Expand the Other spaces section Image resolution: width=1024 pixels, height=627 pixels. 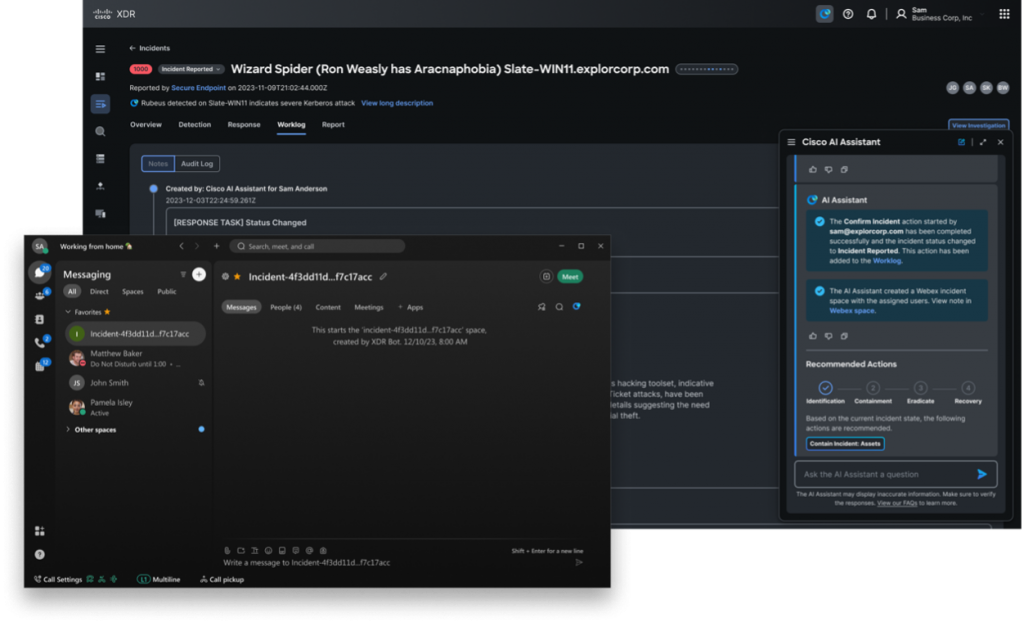point(68,430)
